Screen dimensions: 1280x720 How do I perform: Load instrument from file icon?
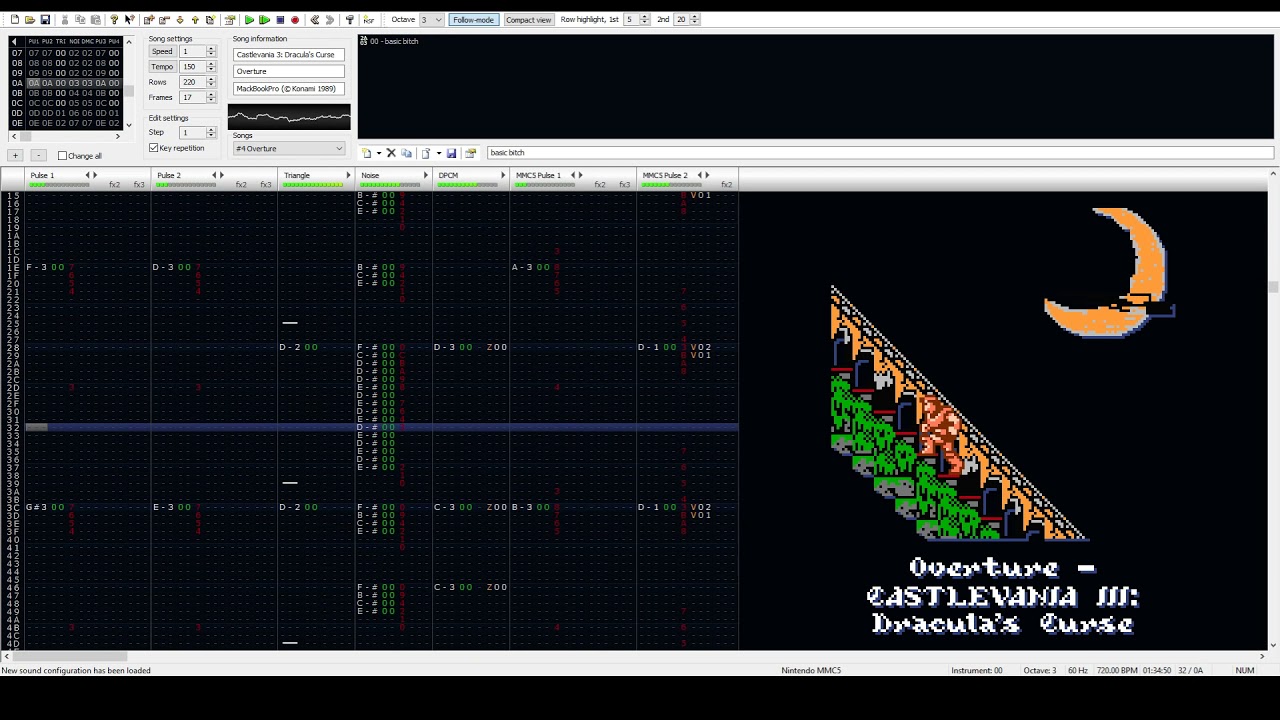424,153
